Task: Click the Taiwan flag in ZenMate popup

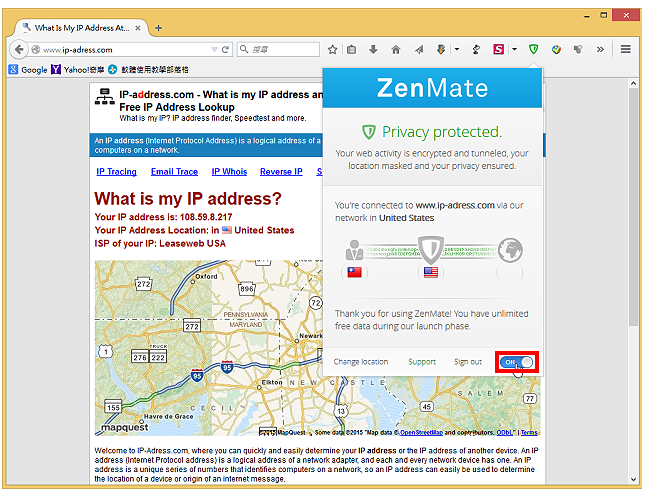Action: pyautogui.click(x=355, y=273)
